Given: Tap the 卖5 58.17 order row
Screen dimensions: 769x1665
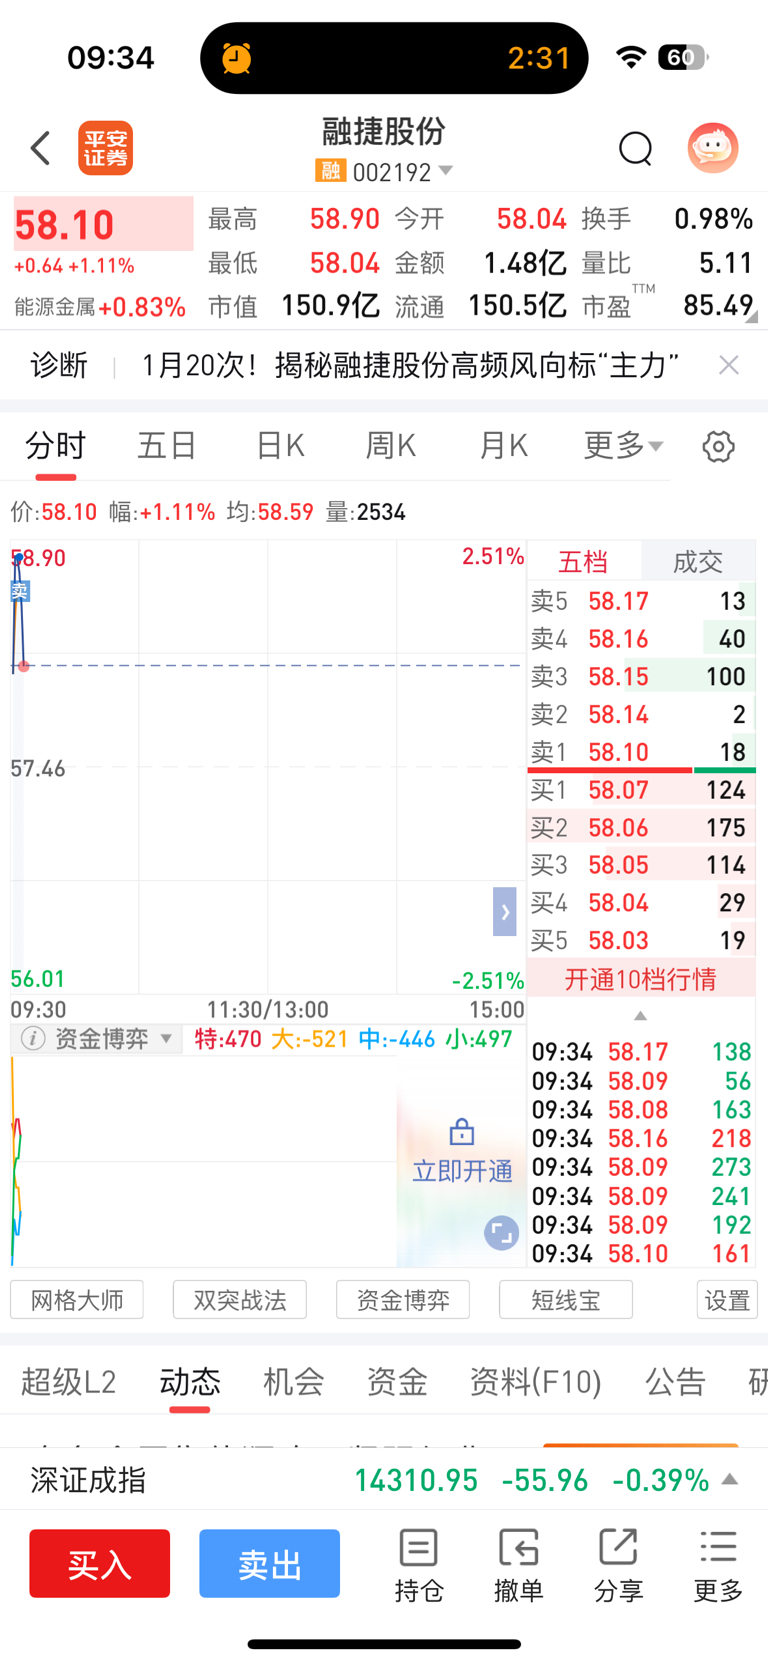Looking at the screenshot, I should (x=641, y=601).
